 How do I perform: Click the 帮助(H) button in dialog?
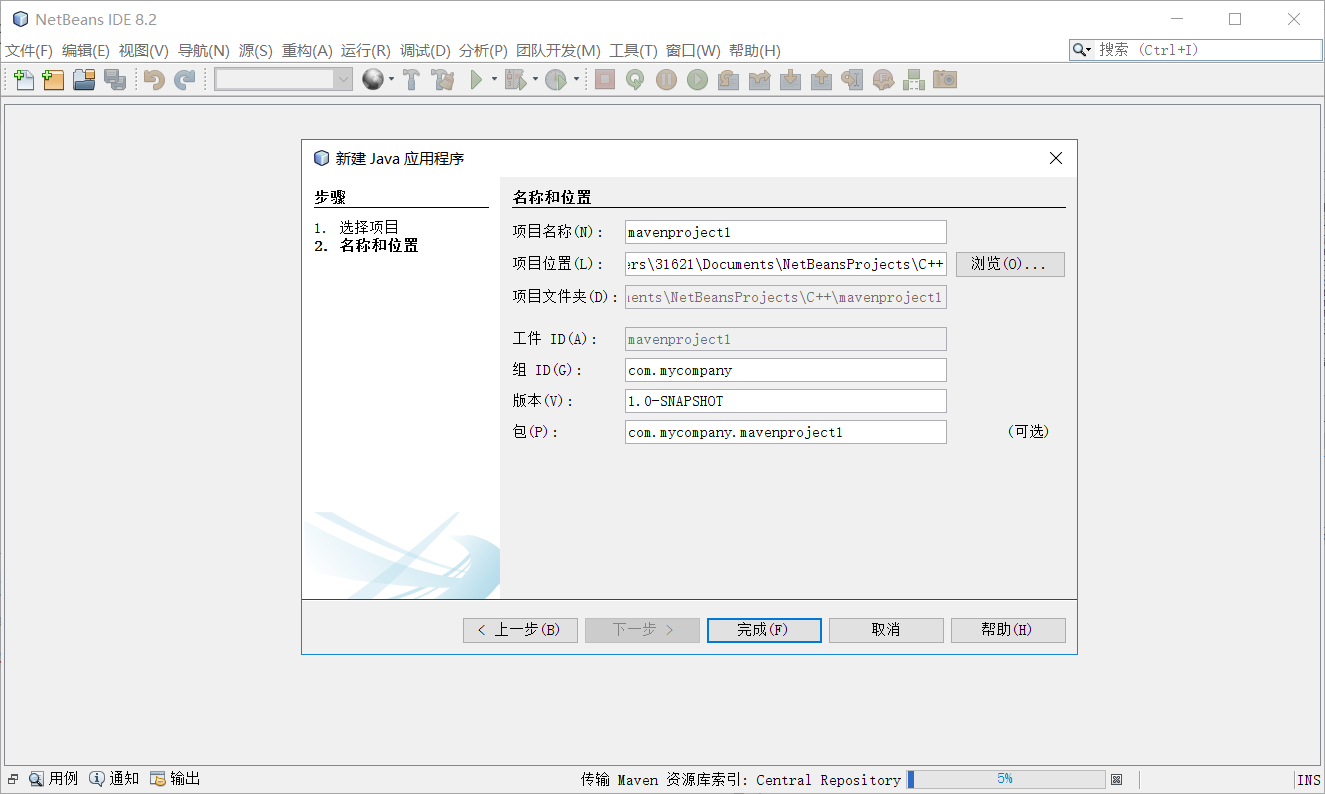tap(1008, 630)
